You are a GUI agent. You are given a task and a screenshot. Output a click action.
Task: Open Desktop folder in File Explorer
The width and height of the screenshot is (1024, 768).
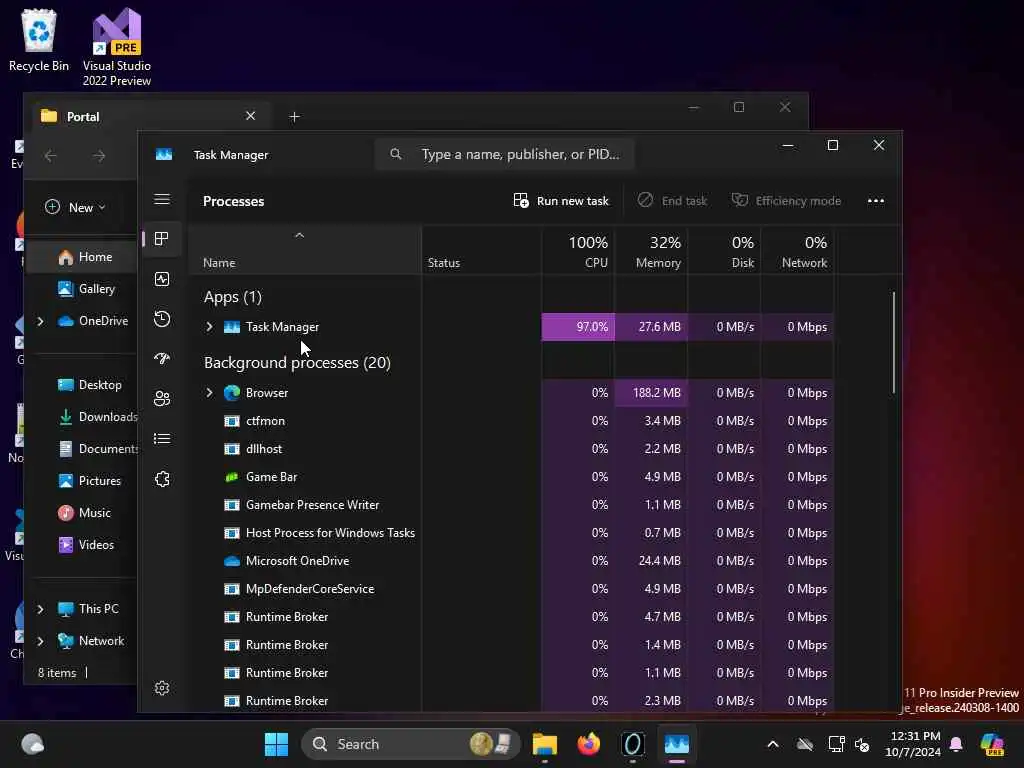(89, 385)
